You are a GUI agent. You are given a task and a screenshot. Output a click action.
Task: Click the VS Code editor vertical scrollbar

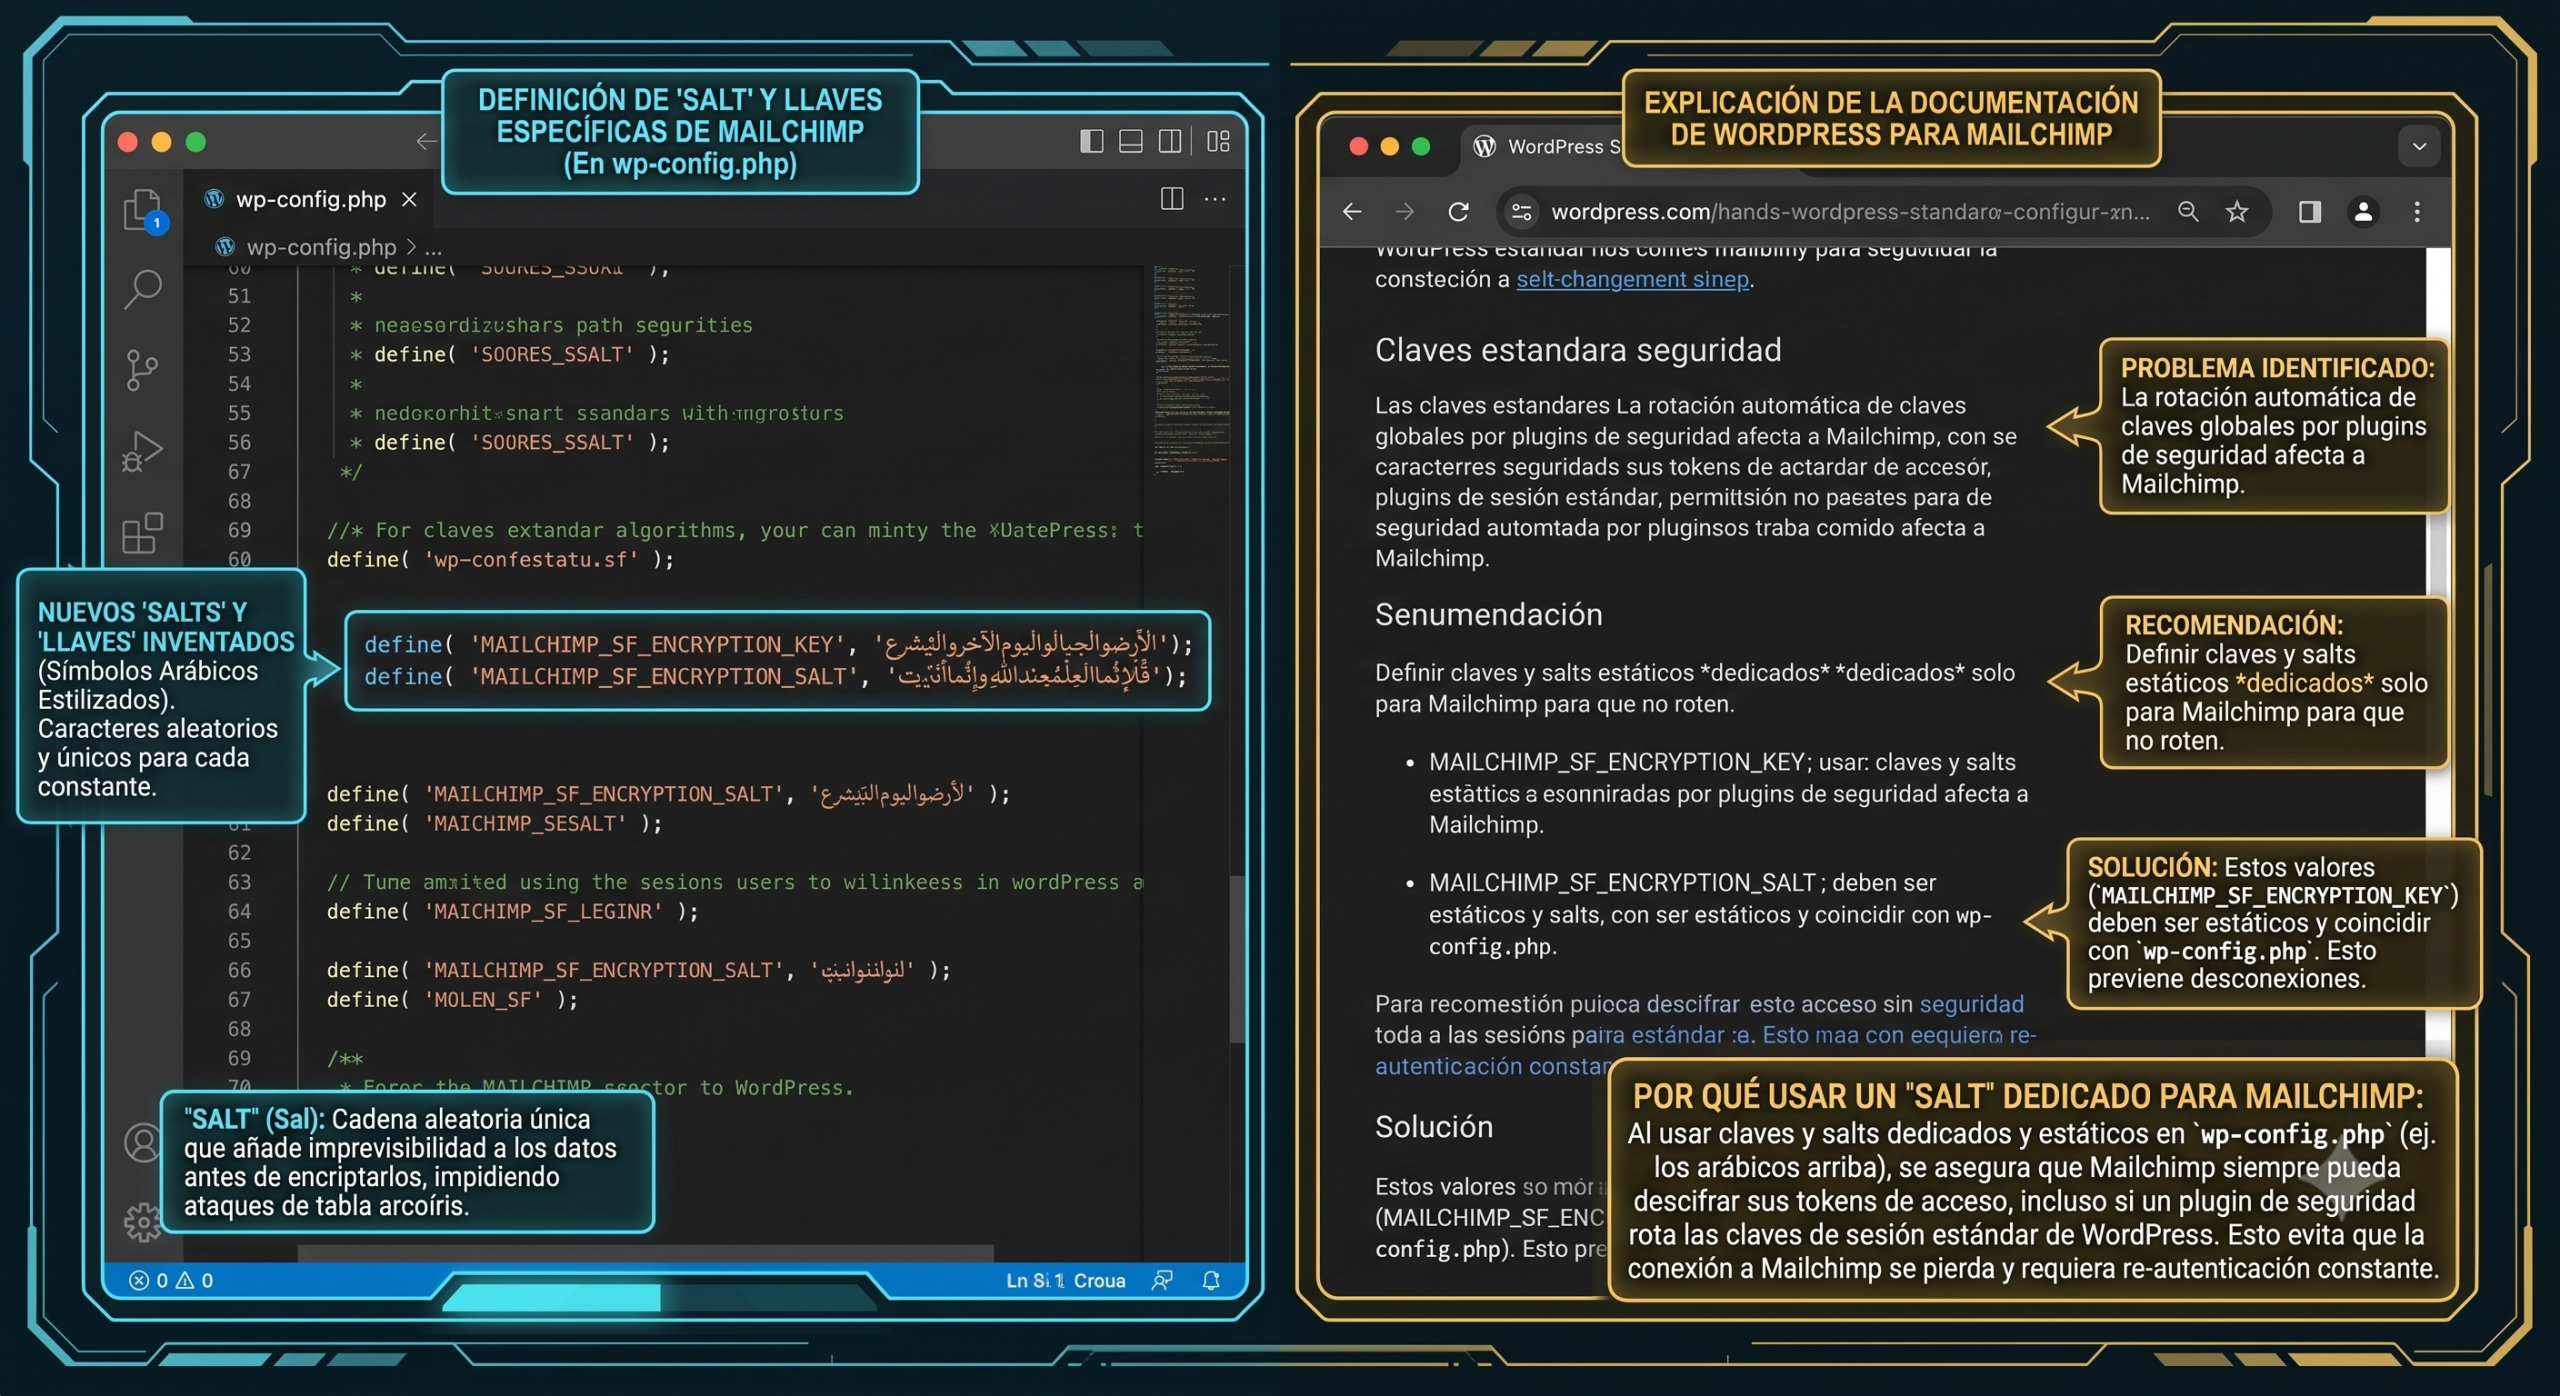coord(1237,958)
